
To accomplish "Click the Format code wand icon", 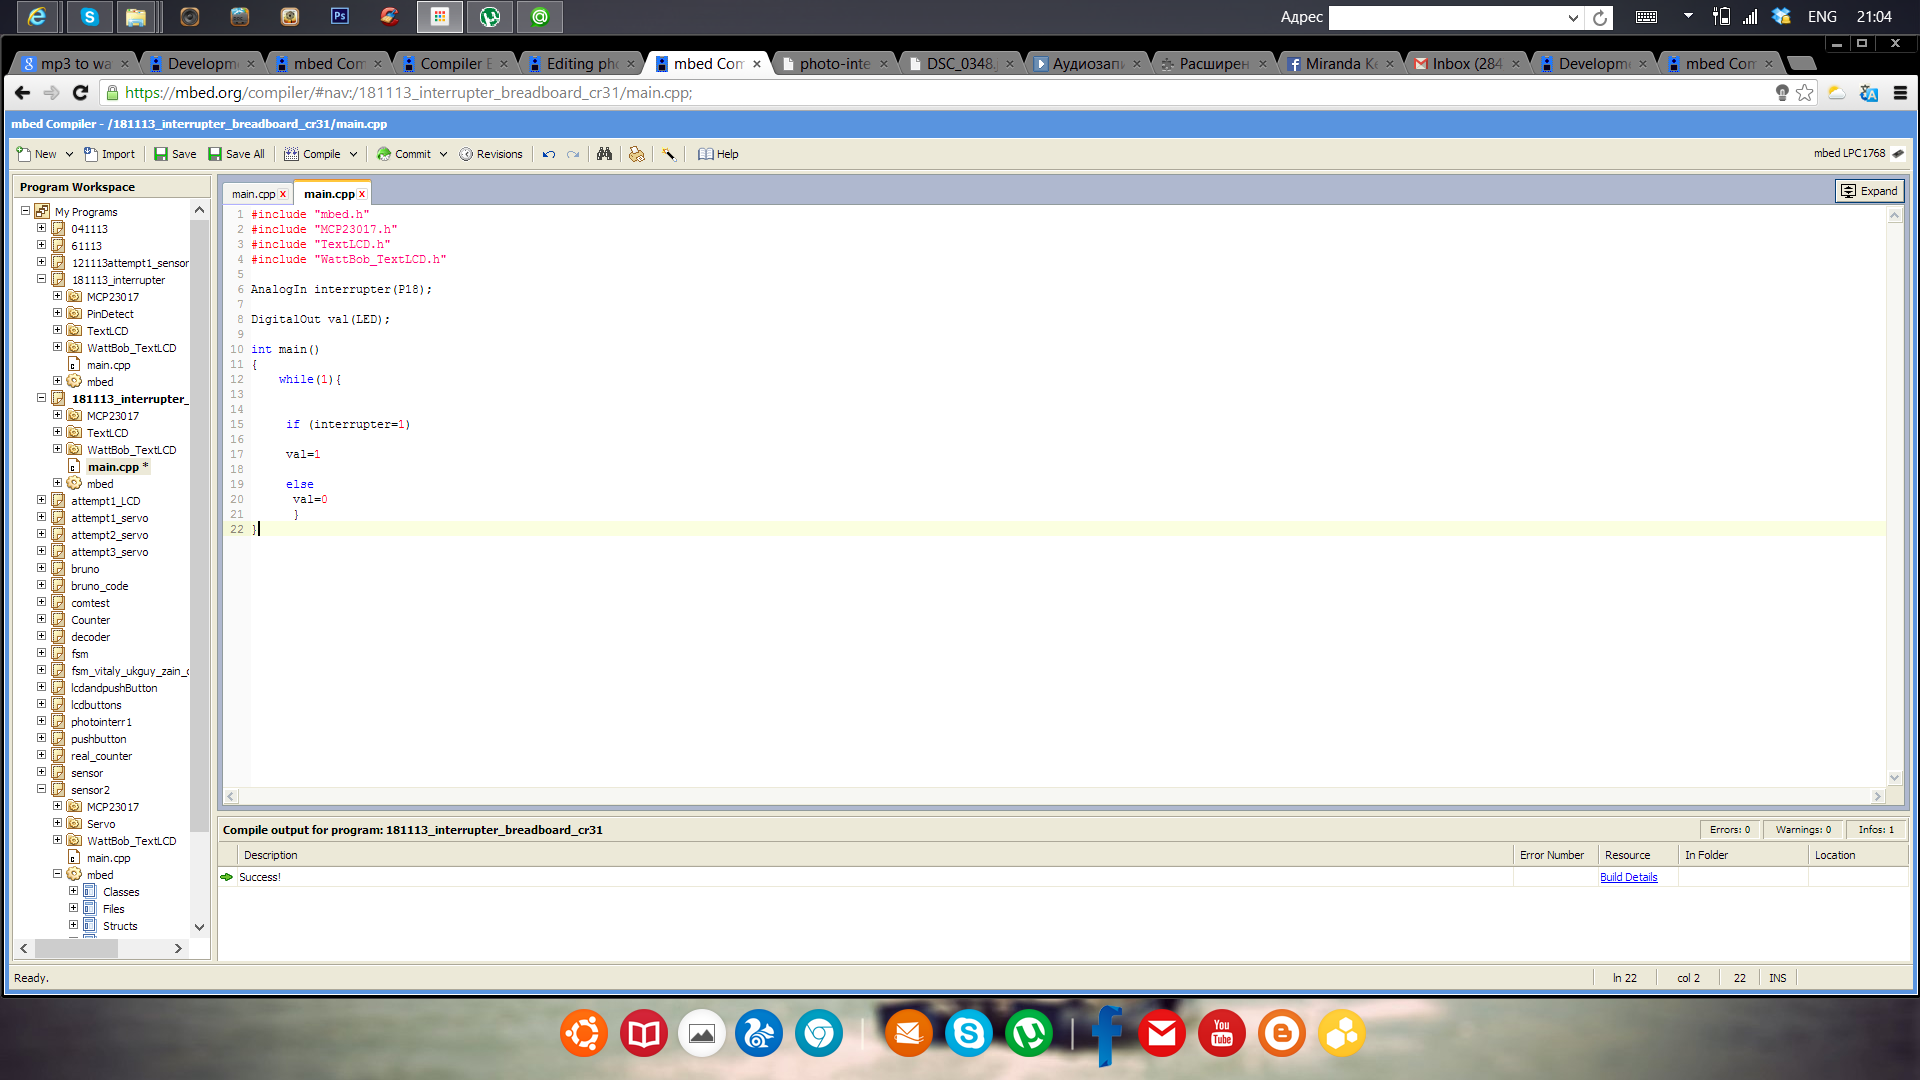I will point(669,154).
